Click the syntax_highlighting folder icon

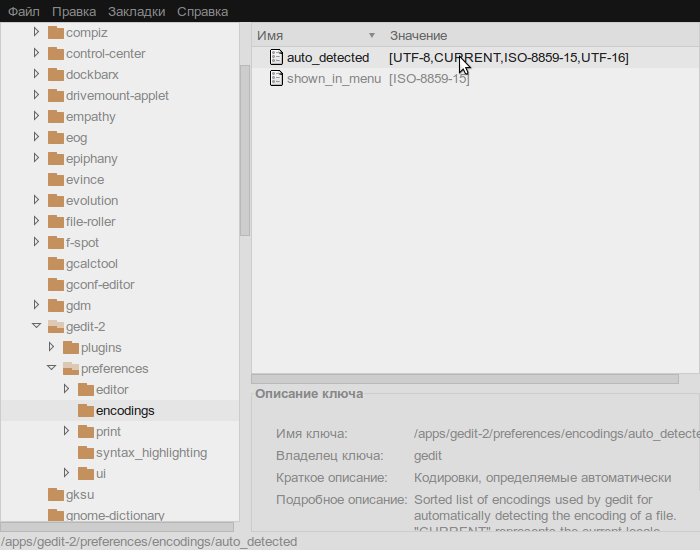[86, 452]
